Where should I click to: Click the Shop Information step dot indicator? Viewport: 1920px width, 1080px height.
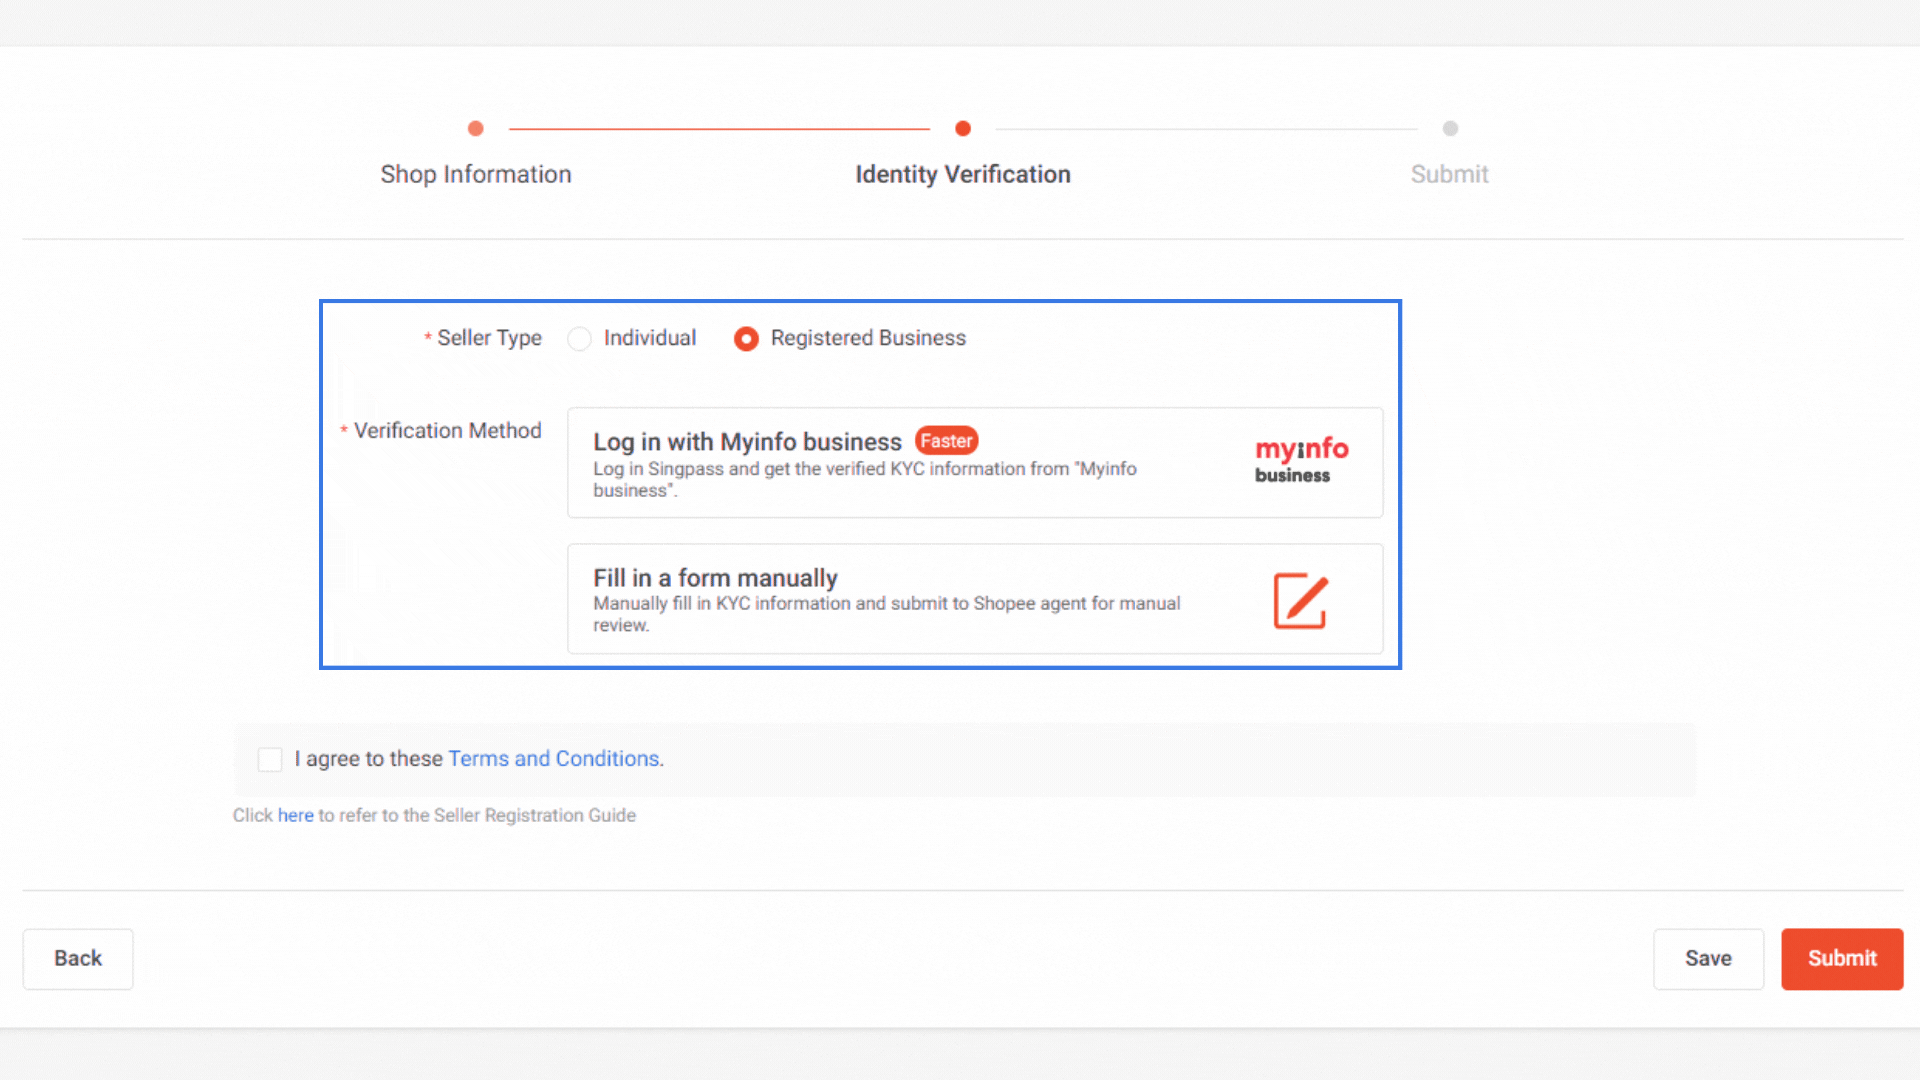click(475, 128)
